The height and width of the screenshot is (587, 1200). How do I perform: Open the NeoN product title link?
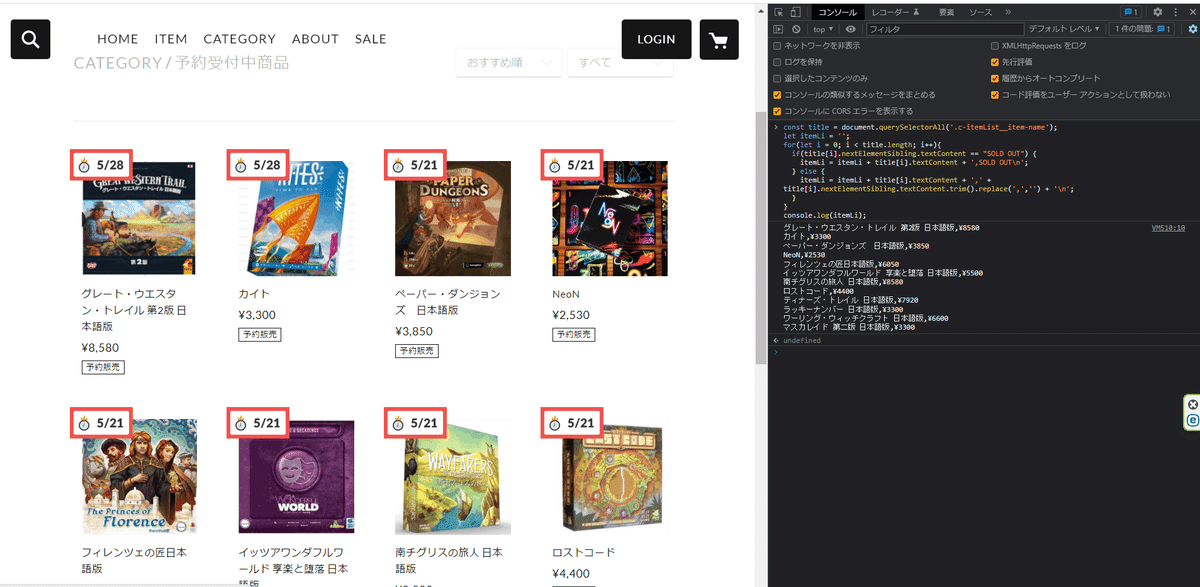point(566,294)
